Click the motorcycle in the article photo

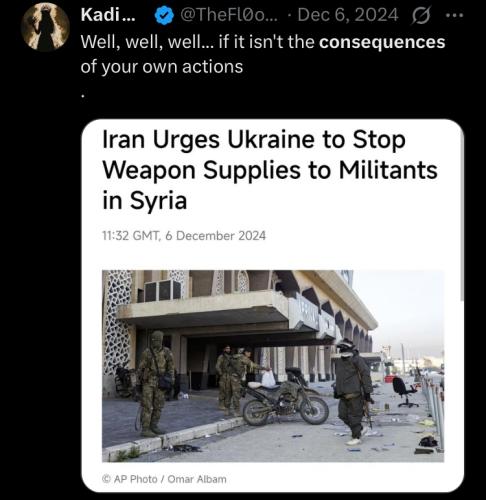286,397
